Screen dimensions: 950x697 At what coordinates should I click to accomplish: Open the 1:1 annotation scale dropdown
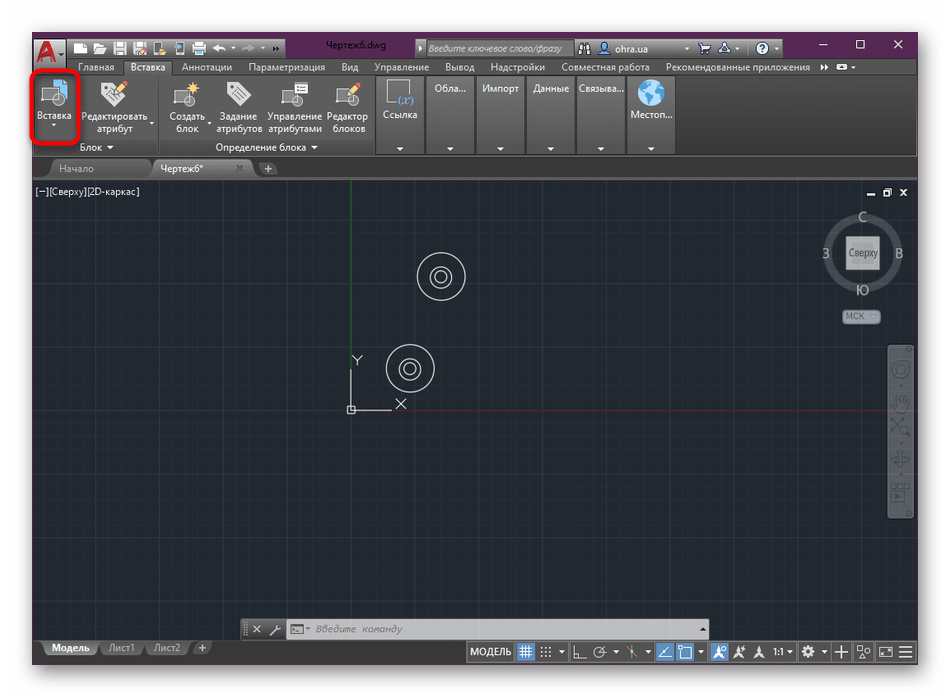click(x=784, y=652)
